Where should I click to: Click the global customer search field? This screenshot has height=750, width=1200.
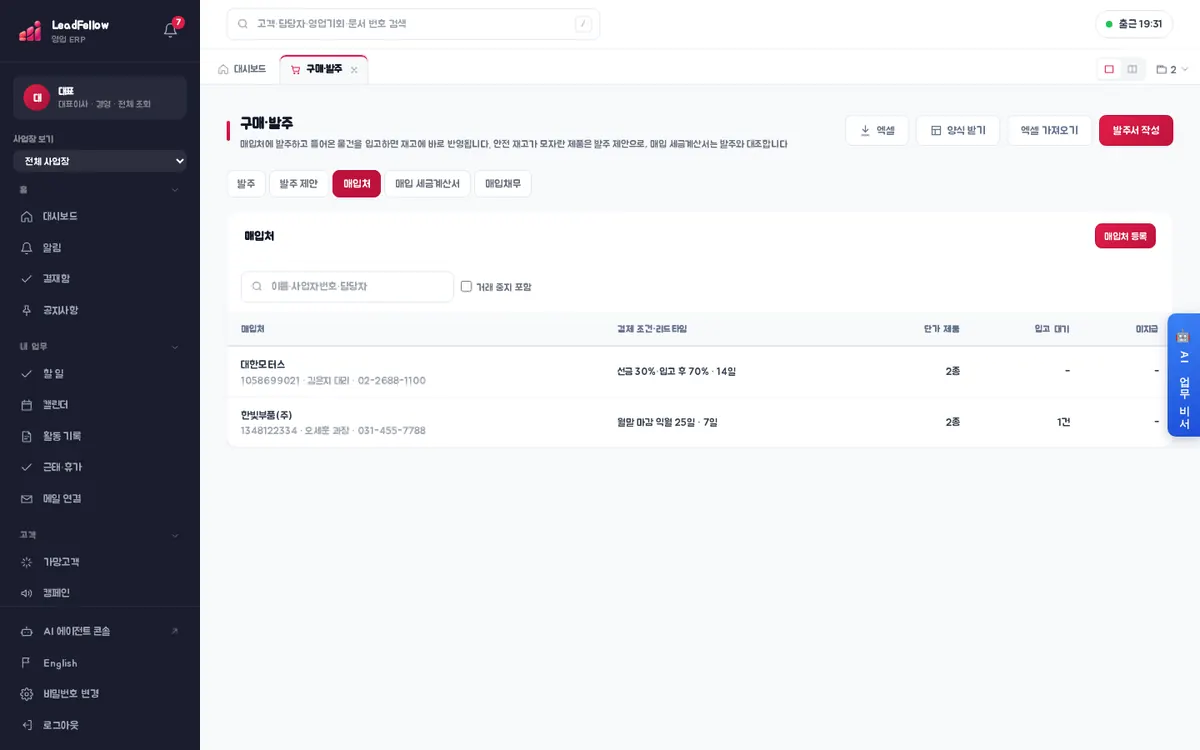pyautogui.click(x=413, y=24)
